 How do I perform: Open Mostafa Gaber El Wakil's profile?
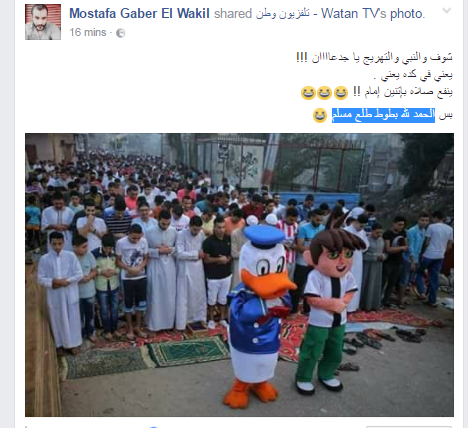click(139, 14)
